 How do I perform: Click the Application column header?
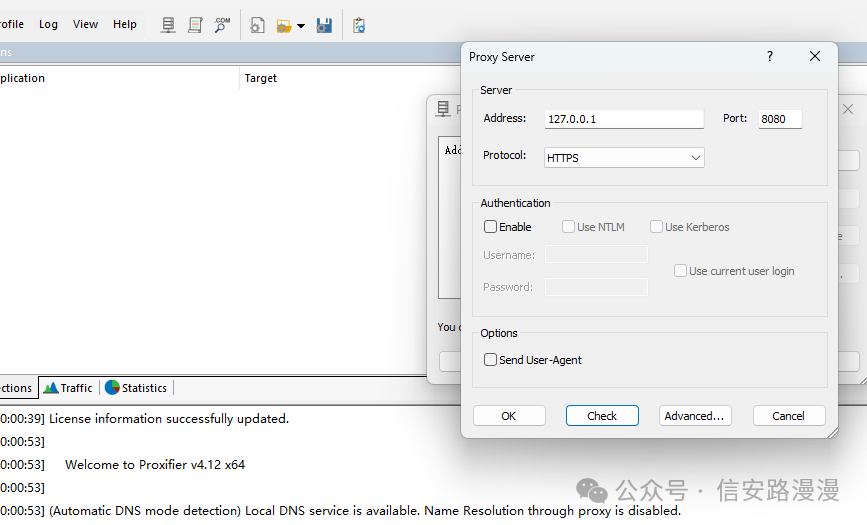click(22, 78)
